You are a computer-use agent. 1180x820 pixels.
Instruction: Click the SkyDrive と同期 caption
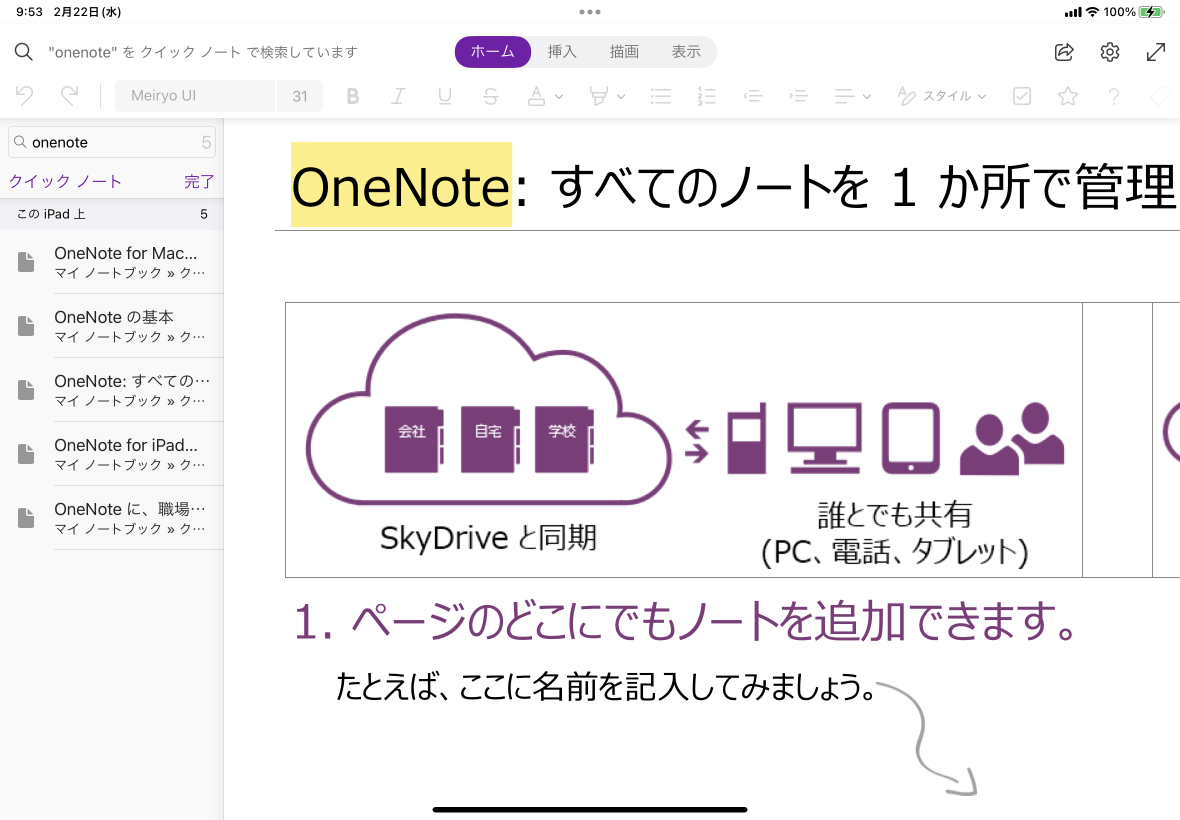[x=488, y=538]
